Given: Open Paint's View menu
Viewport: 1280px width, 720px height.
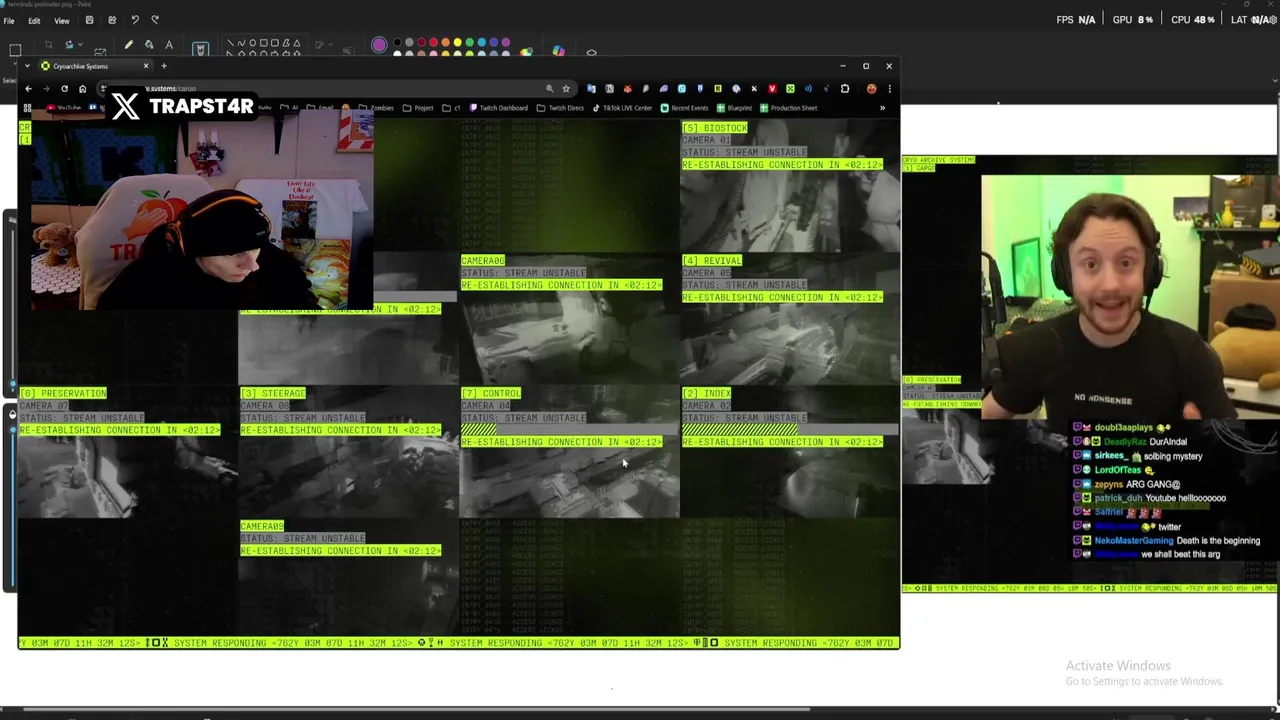Looking at the screenshot, I should pyautogui.click(x=61, y=20).
